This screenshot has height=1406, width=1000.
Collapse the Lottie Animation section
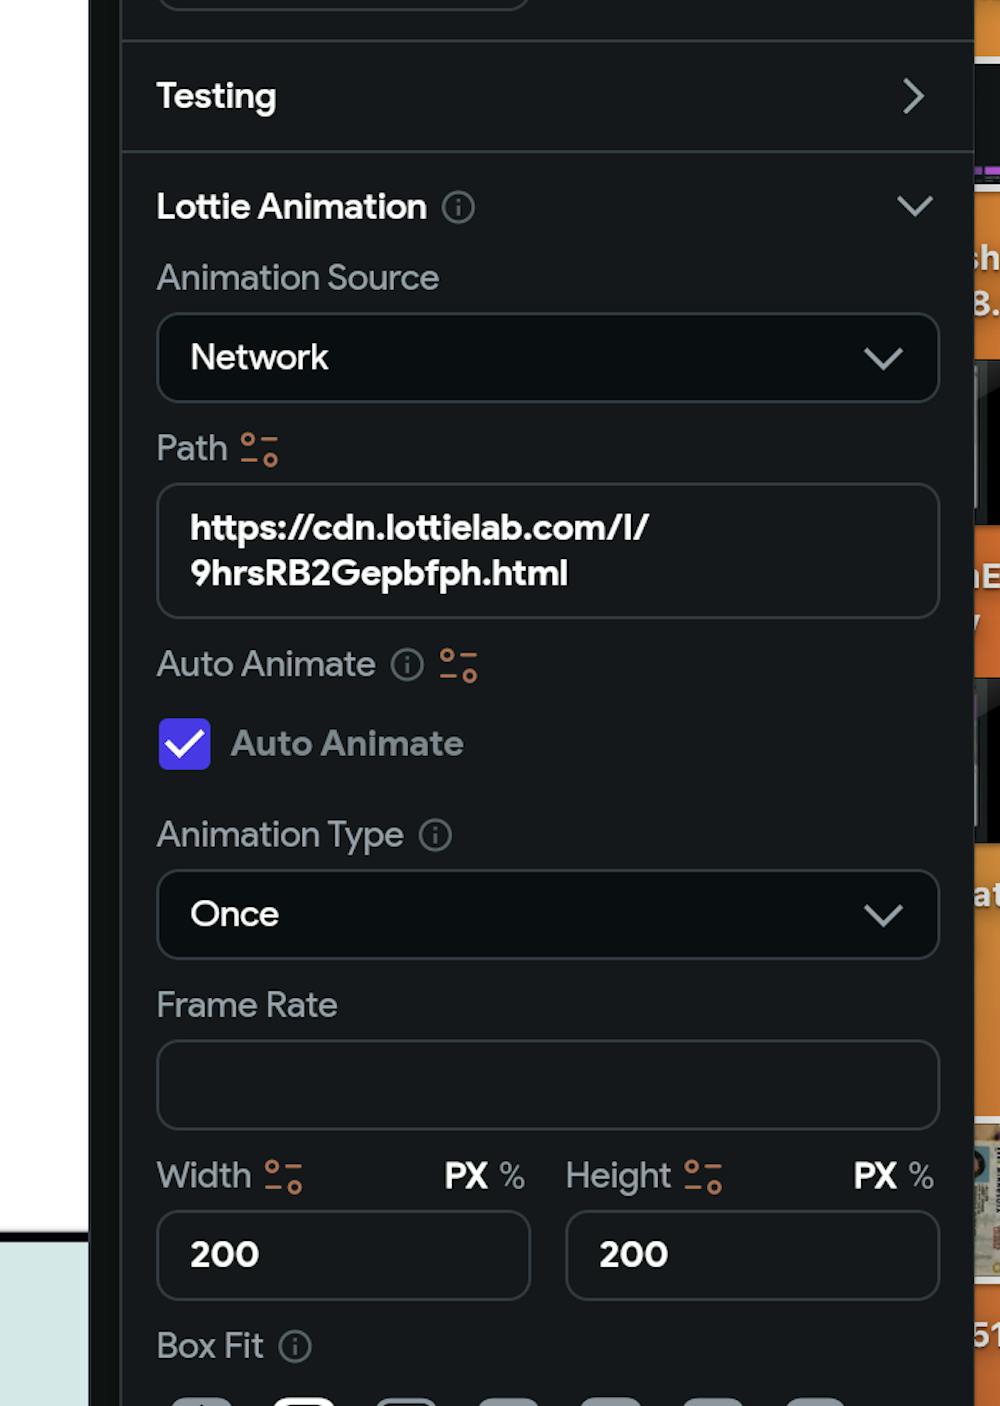[x=914, y=207]
